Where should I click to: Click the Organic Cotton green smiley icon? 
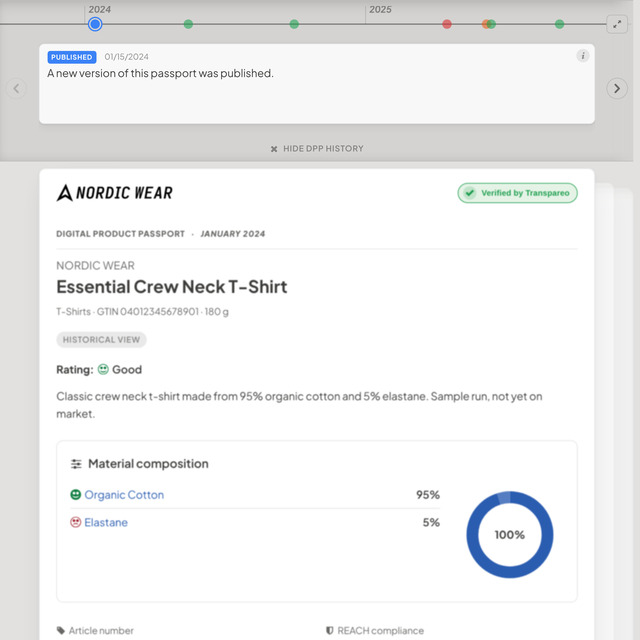(76, 495)
